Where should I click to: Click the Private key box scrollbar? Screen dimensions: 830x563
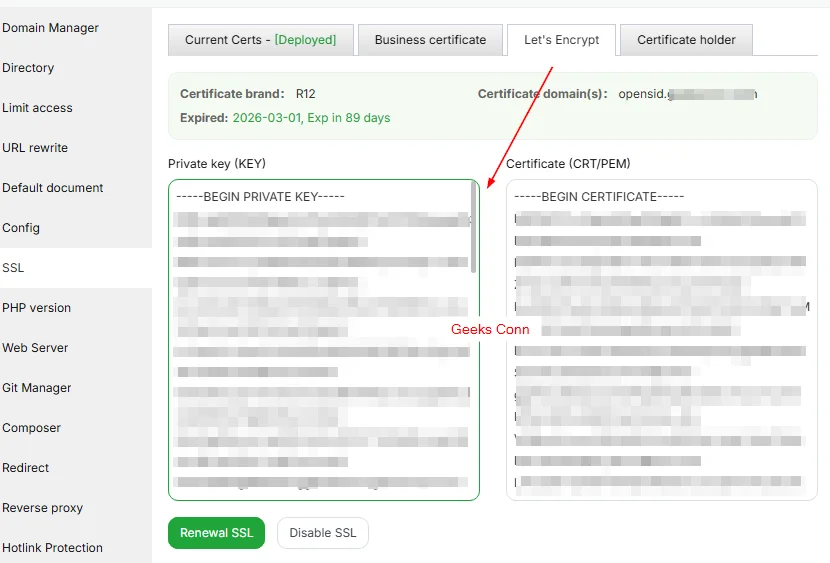pos(474,228)
